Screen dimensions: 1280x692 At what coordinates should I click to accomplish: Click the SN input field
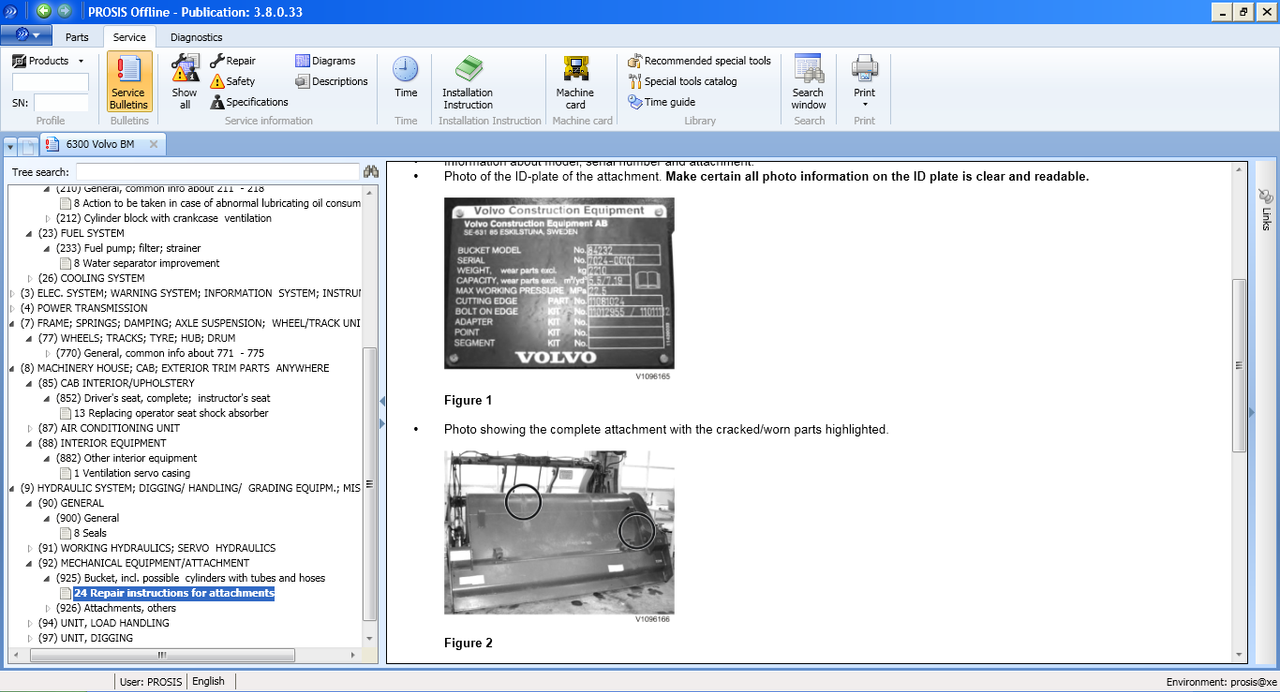[61, 102]
